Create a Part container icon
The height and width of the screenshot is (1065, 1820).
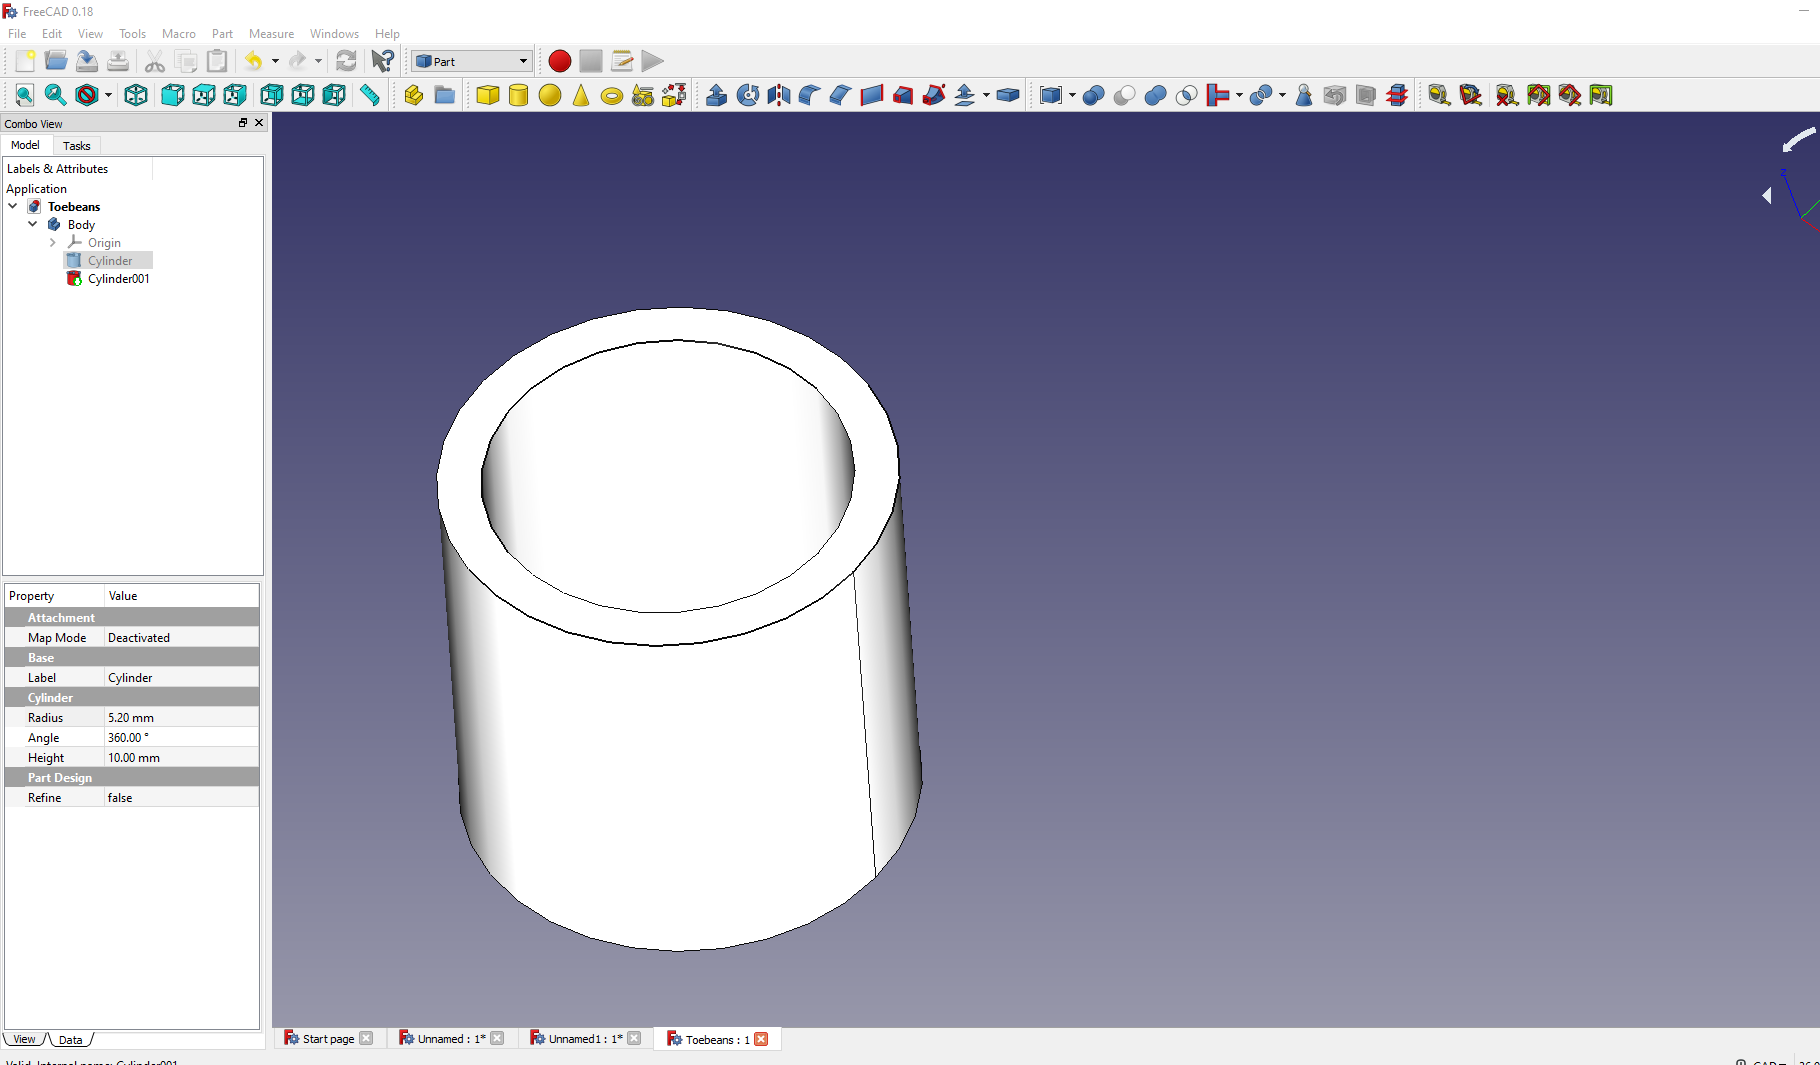point(413,95)
